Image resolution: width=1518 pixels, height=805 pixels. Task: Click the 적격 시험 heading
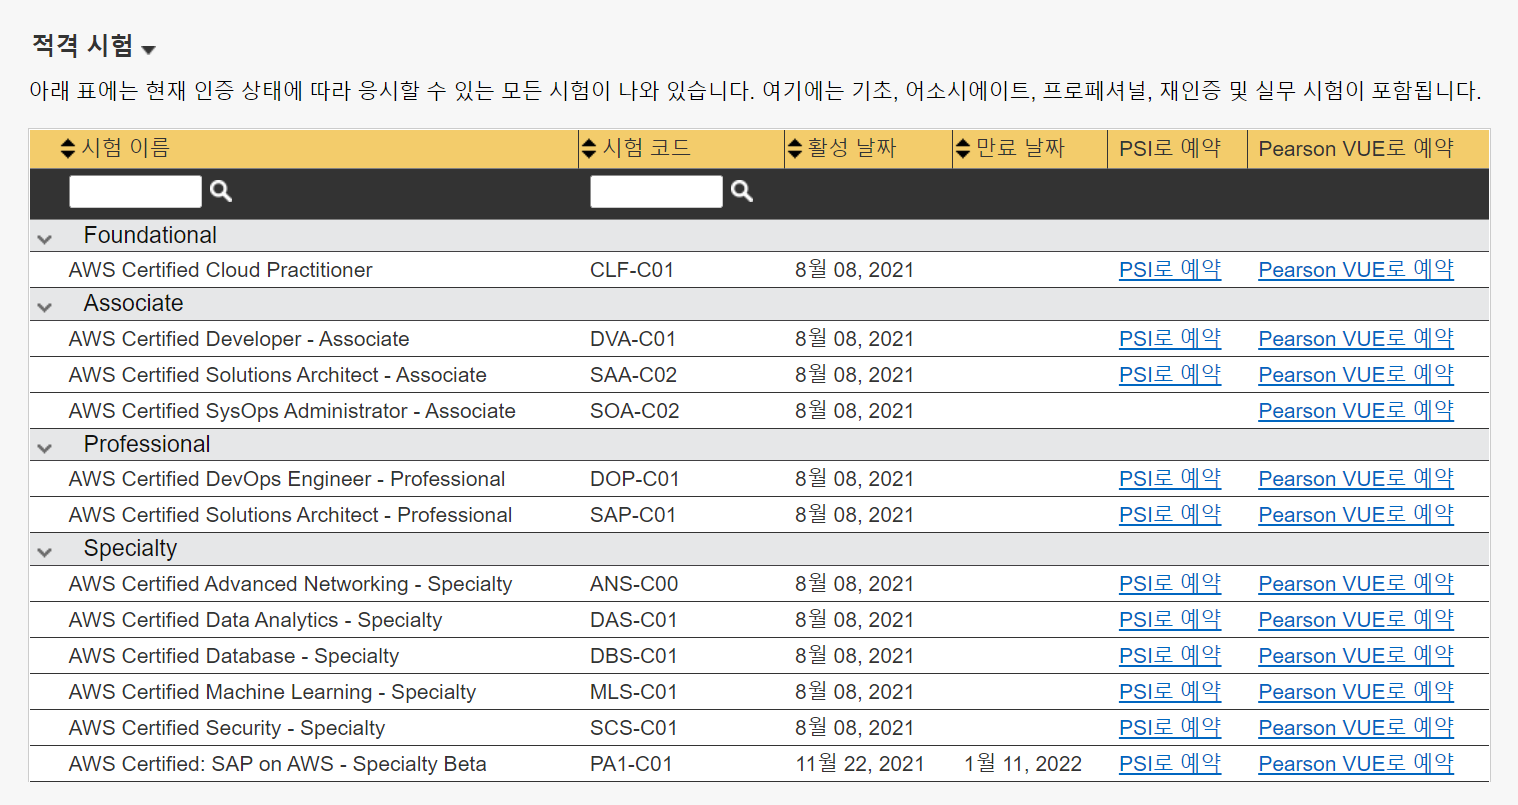[x=82, y=45]
